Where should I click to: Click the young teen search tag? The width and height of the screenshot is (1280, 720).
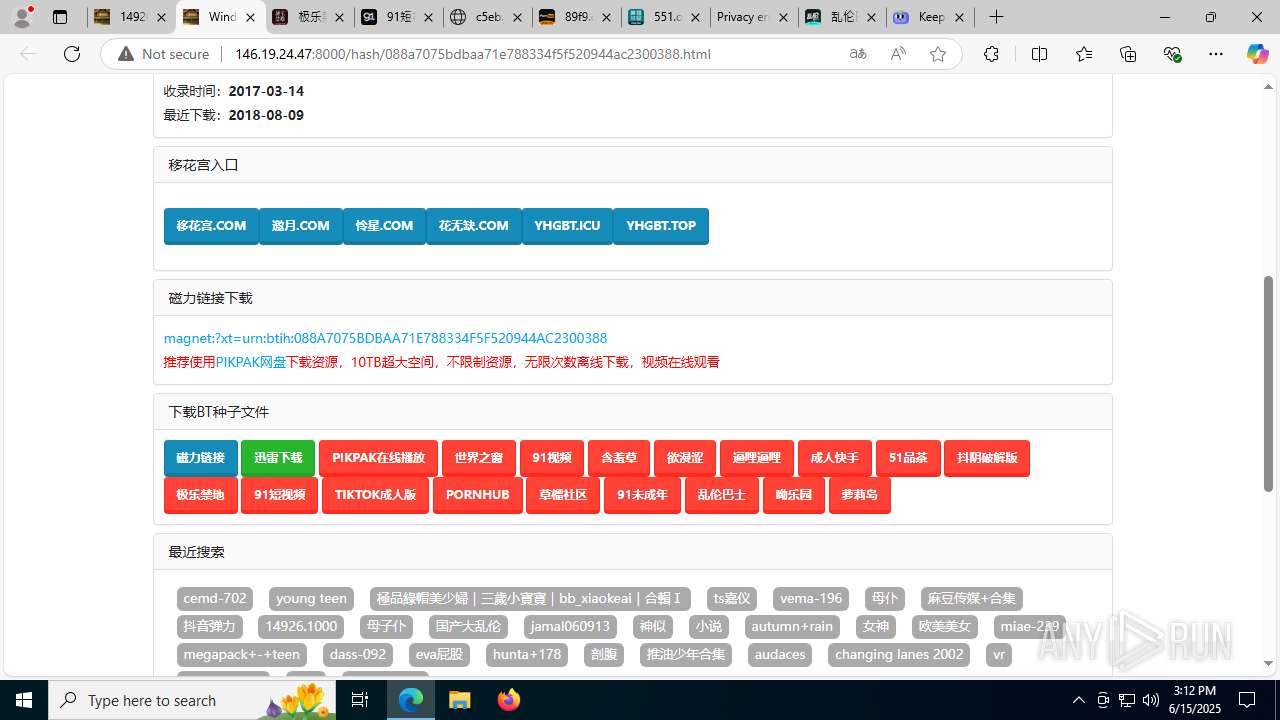coord(311,598)
